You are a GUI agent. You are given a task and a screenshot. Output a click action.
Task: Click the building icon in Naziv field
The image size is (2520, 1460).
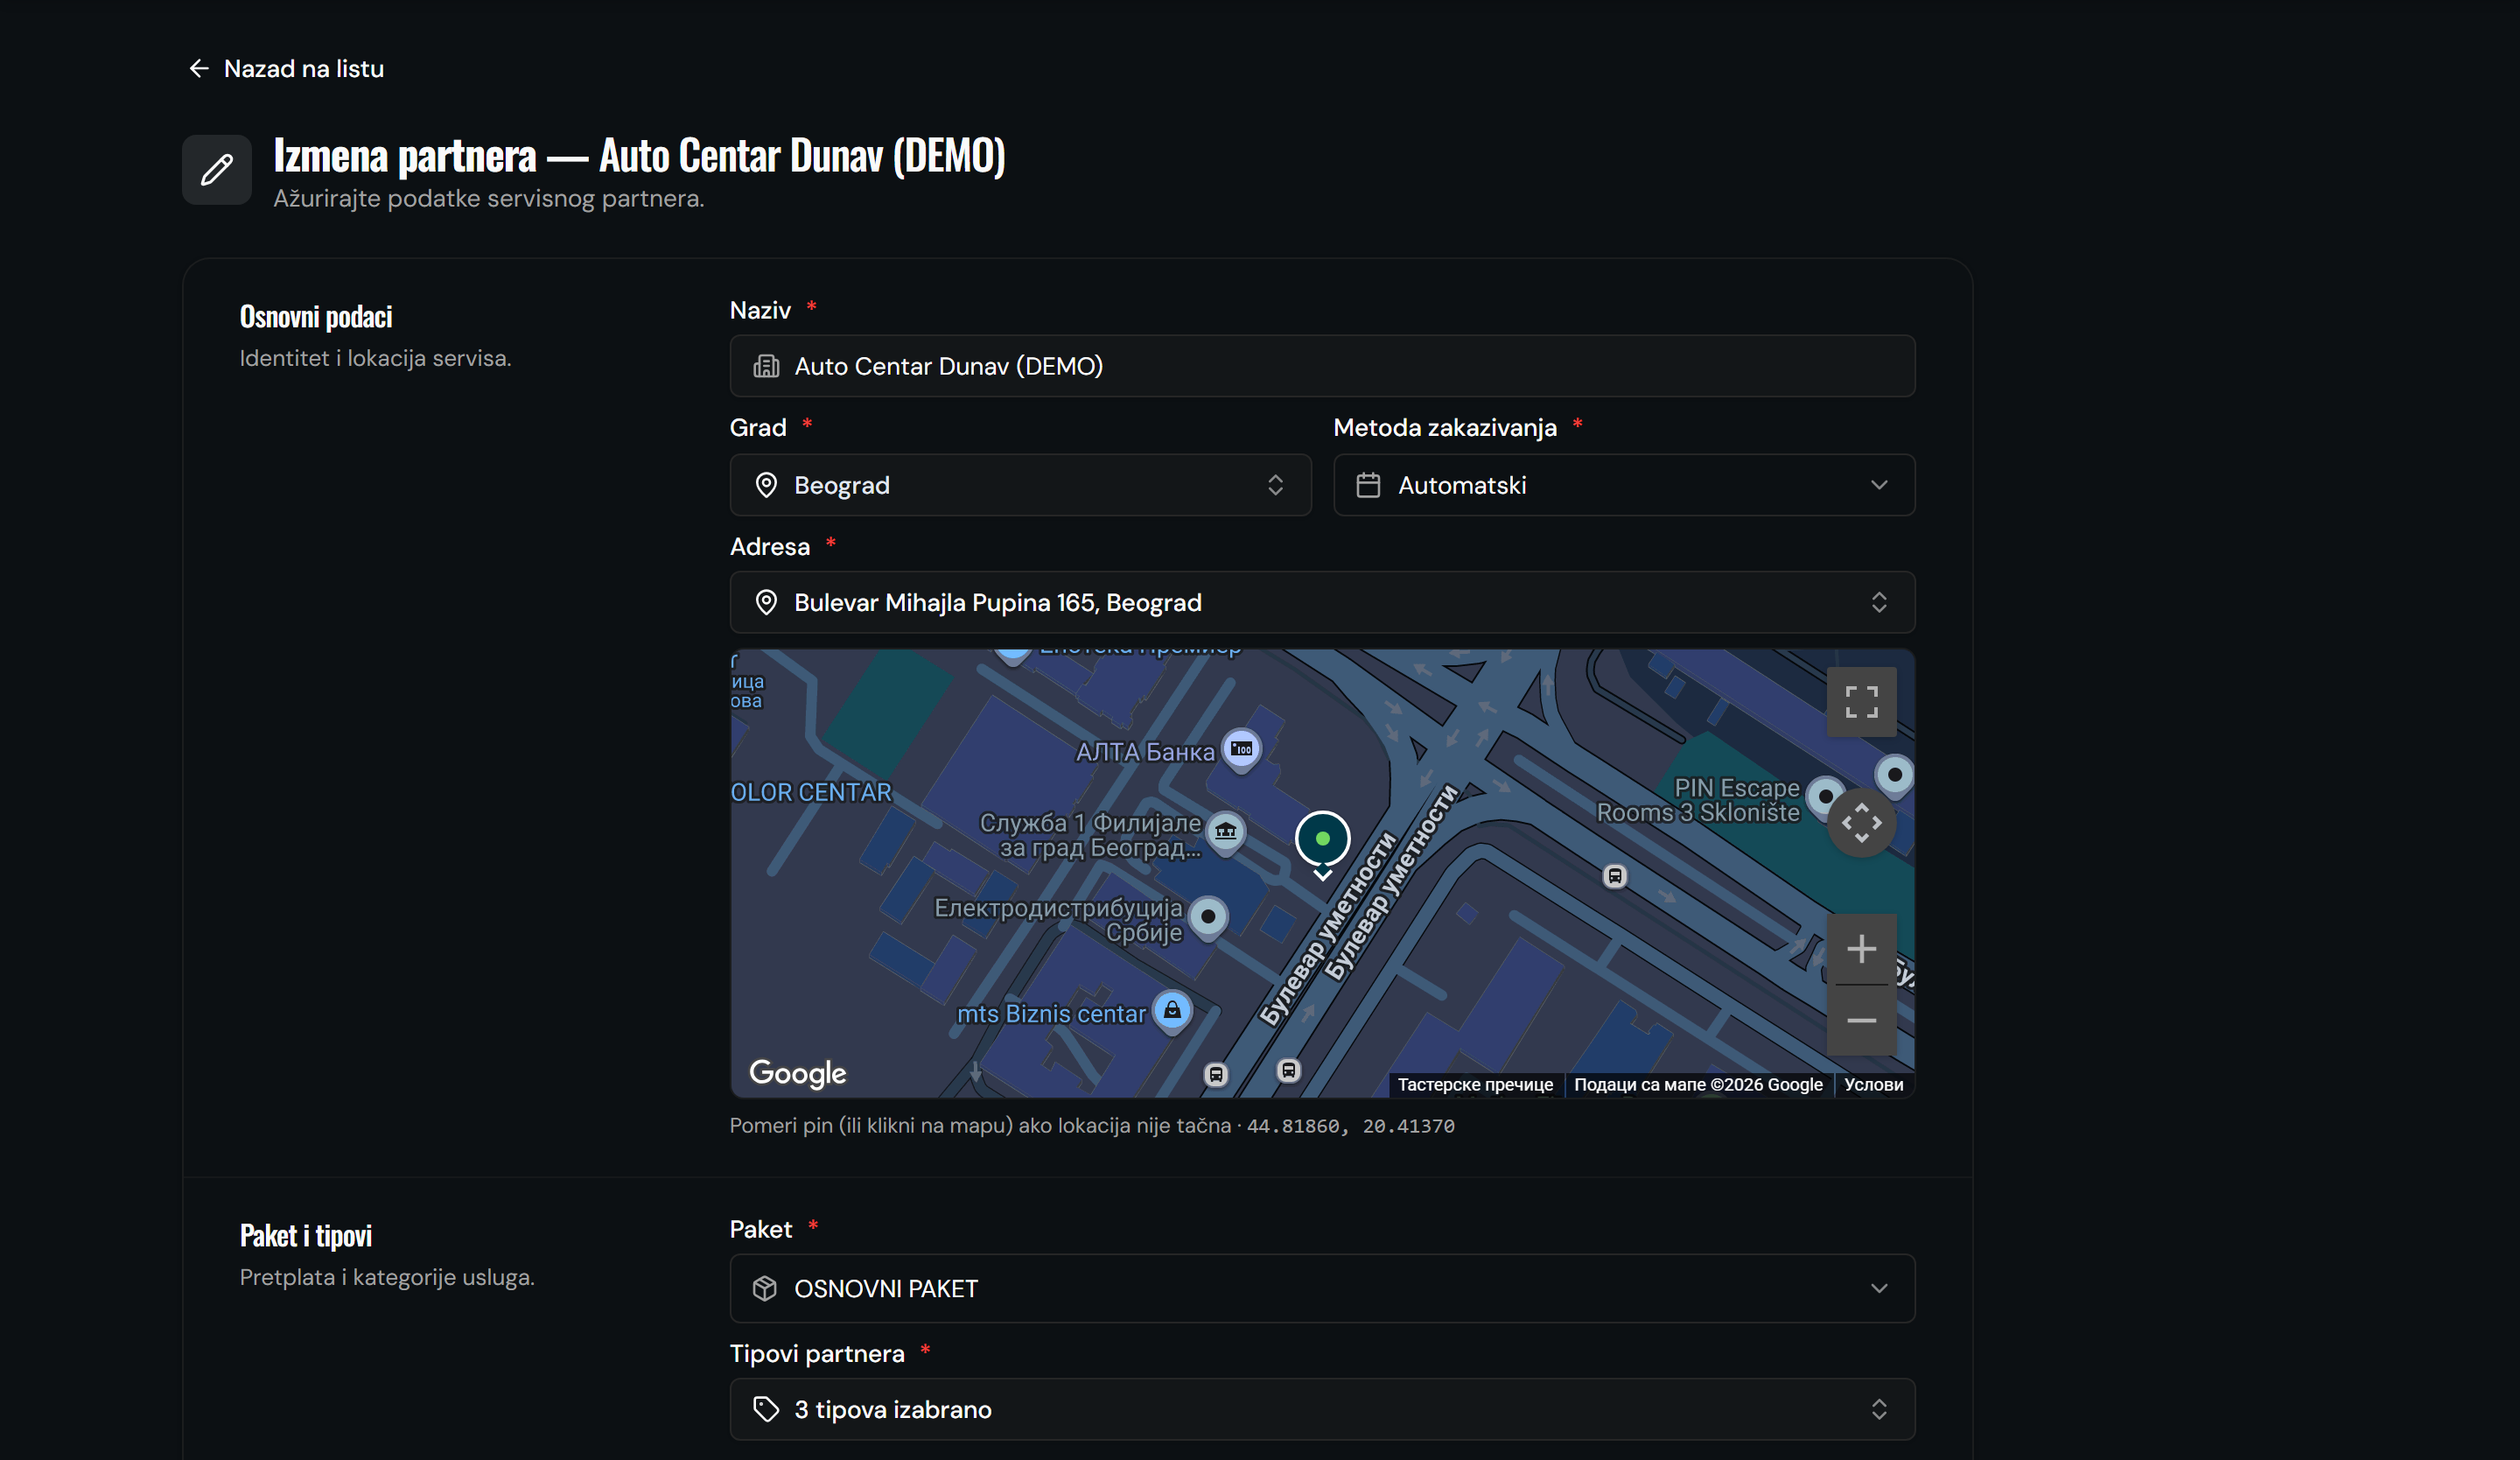766,366
